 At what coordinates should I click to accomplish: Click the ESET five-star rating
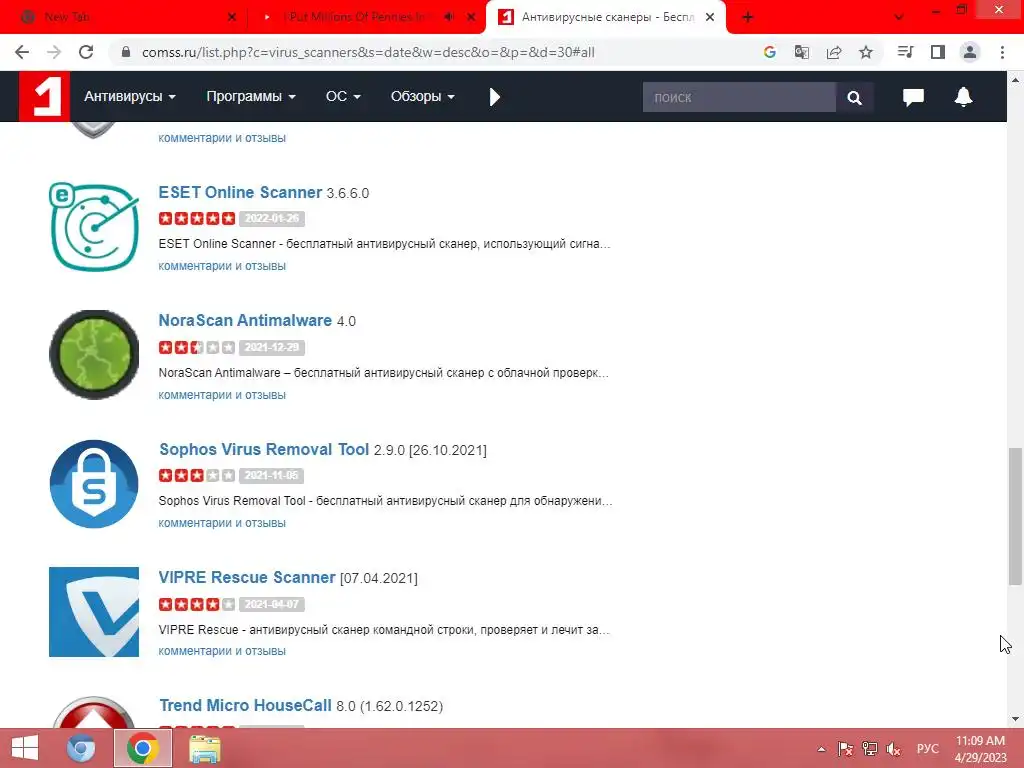197,218
